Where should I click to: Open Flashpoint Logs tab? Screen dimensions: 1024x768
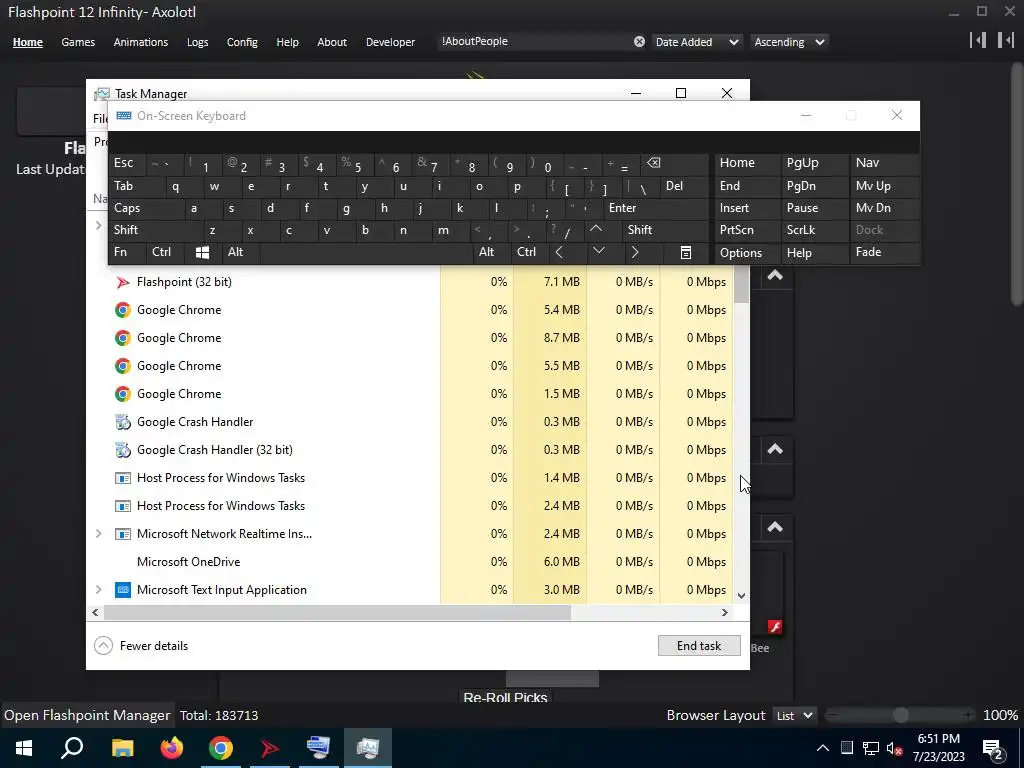pyautogui.click(x=197, y=42)
